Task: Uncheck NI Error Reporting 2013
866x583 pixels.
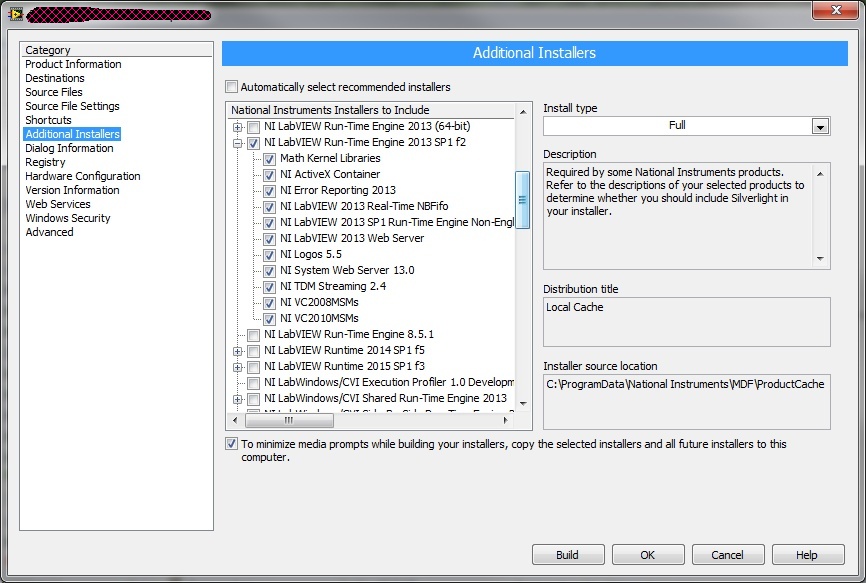Action: point(270,191)
